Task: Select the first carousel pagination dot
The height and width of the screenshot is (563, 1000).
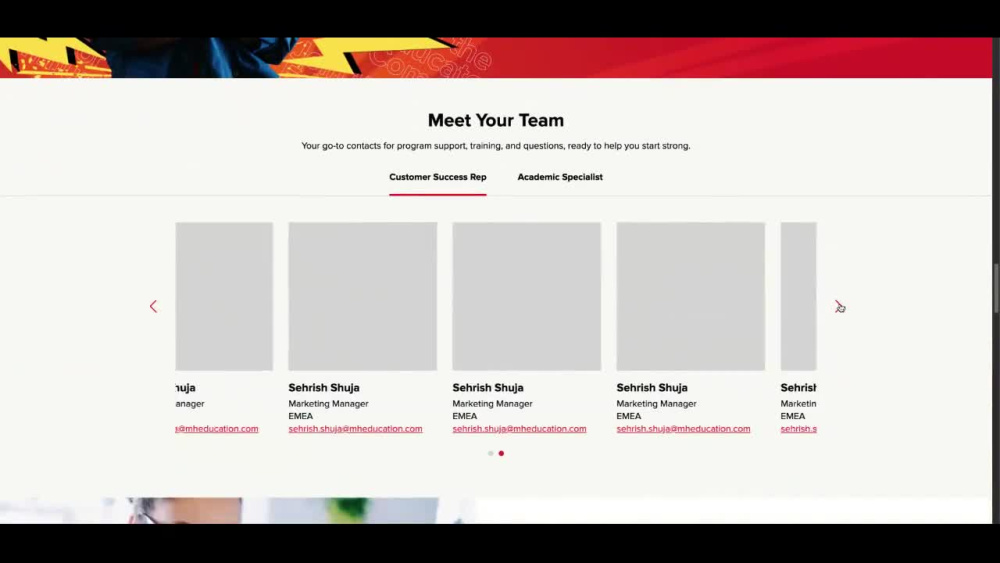Action: click(x=490, y=453)
